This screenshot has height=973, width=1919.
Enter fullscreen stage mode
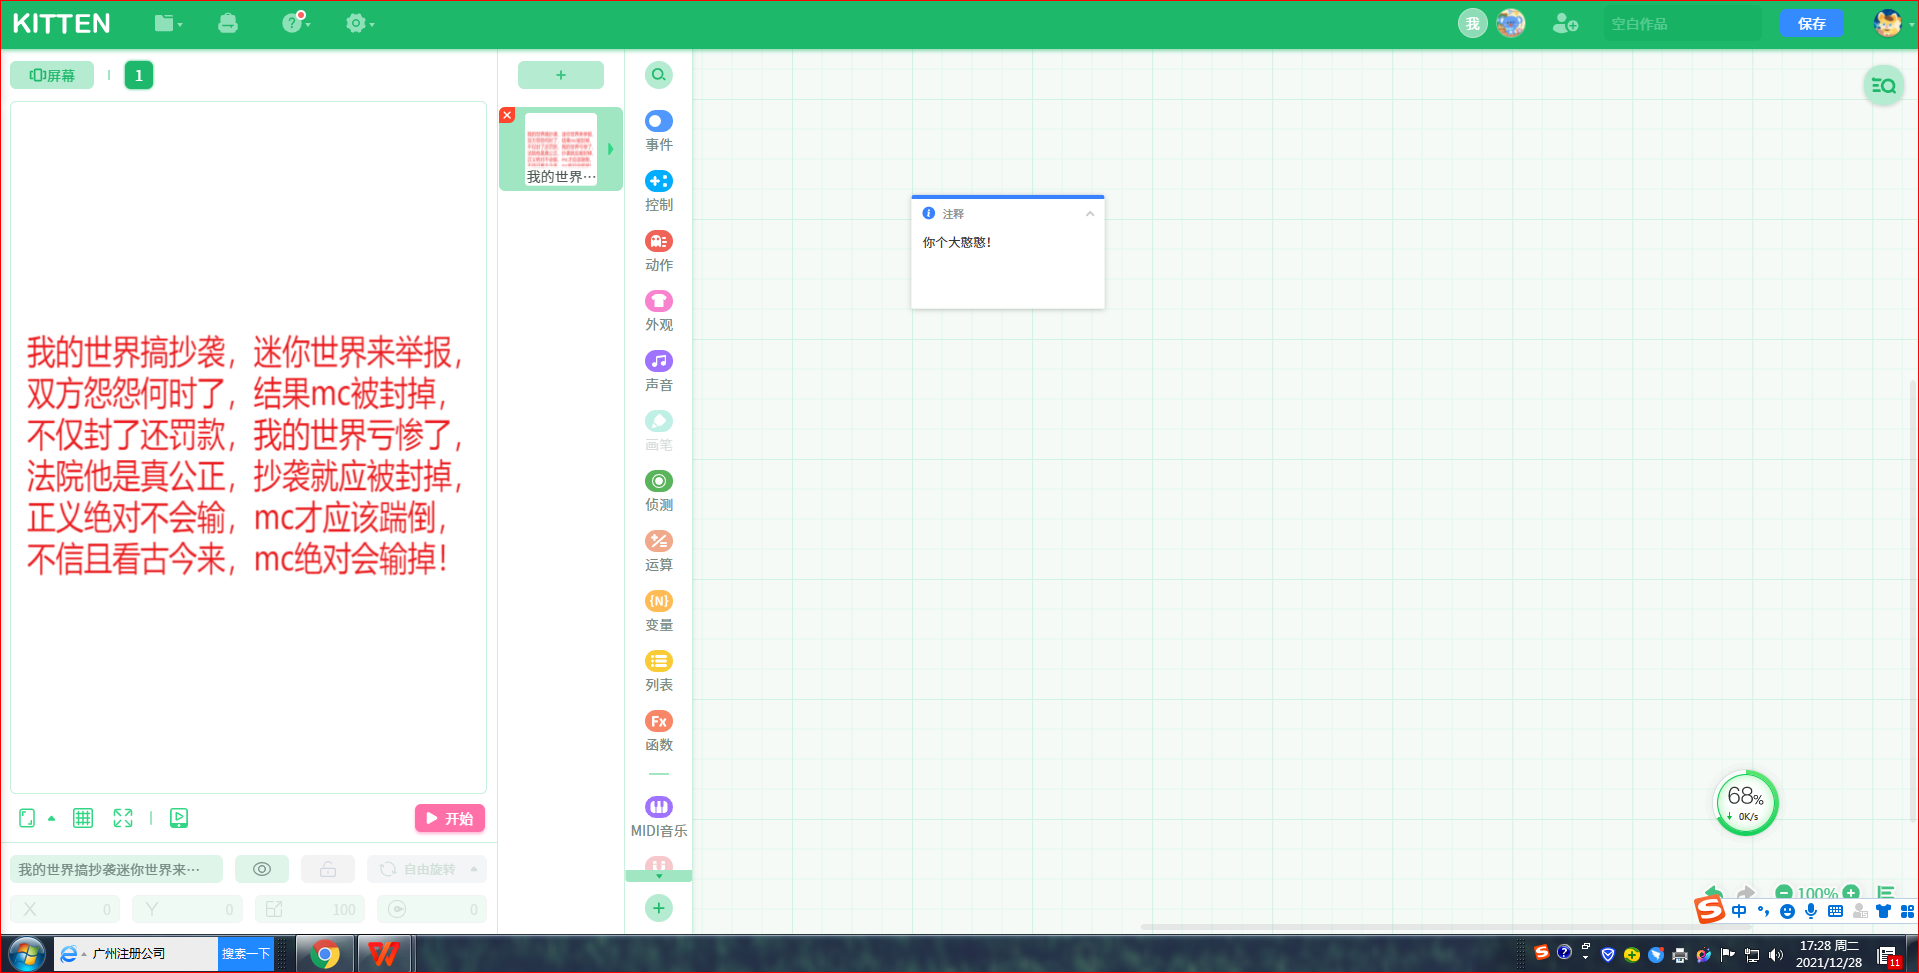[x=123, y=818]
